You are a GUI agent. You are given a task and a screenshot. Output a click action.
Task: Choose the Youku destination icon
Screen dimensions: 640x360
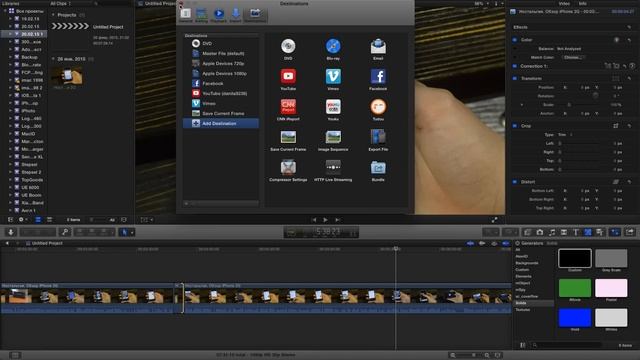[x=333, y=107]
